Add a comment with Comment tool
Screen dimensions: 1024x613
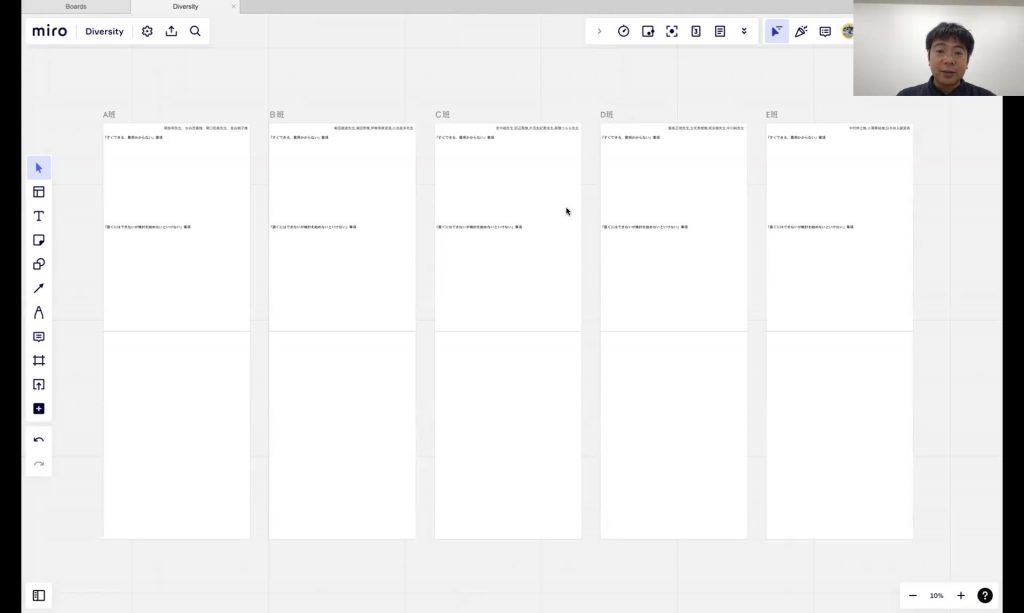(x=39, y=337)
